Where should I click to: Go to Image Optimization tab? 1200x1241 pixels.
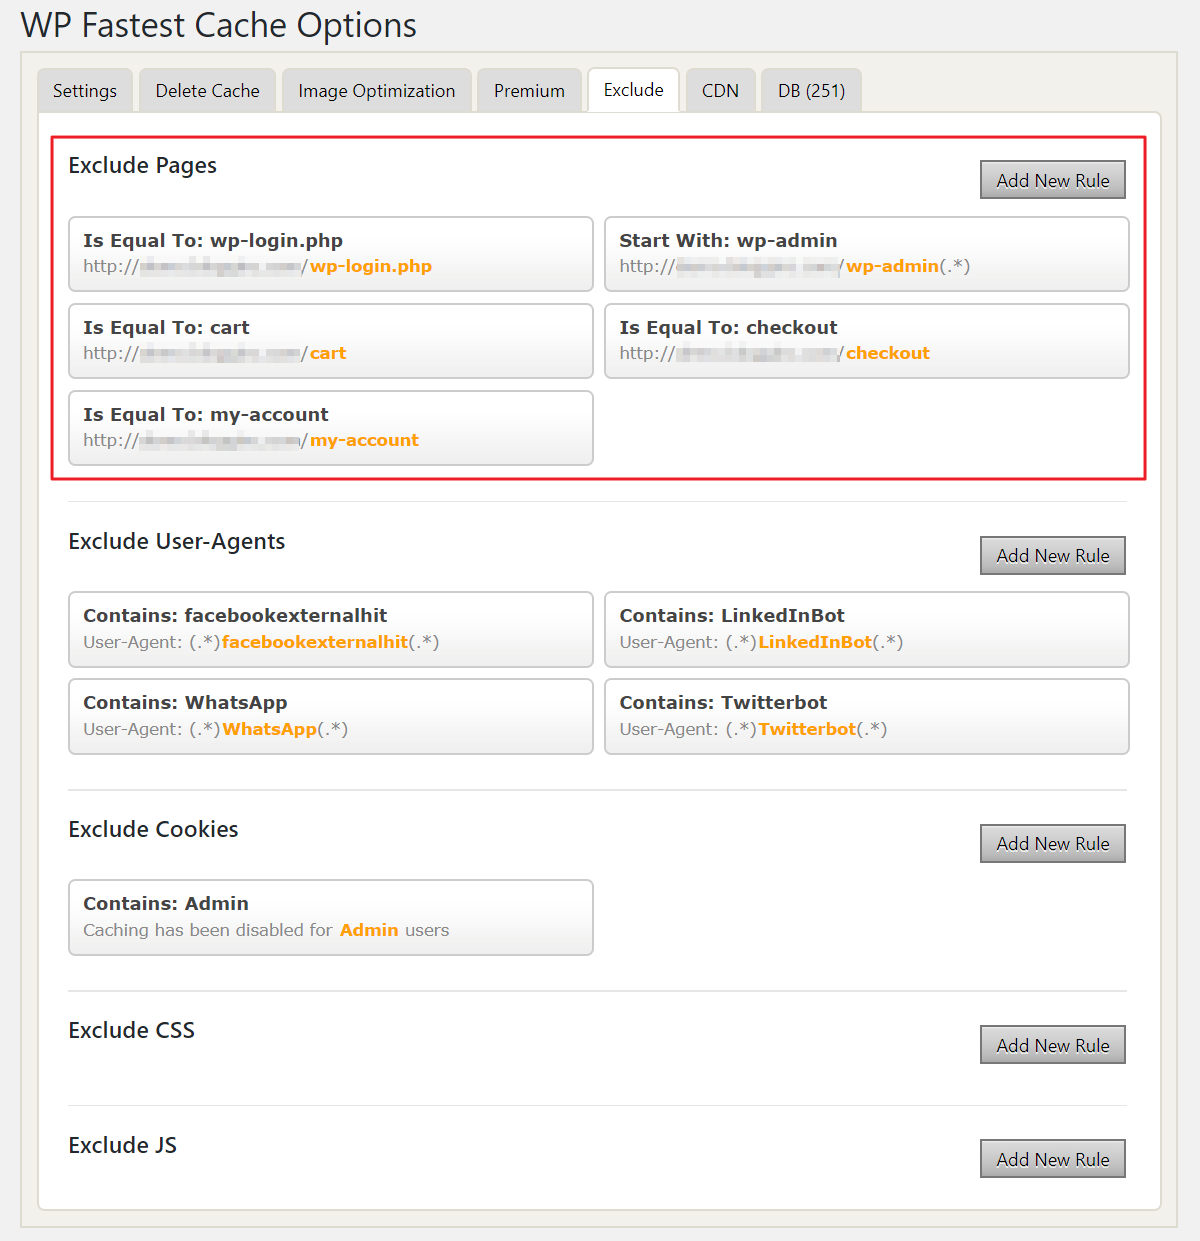(x=376, y=91)
